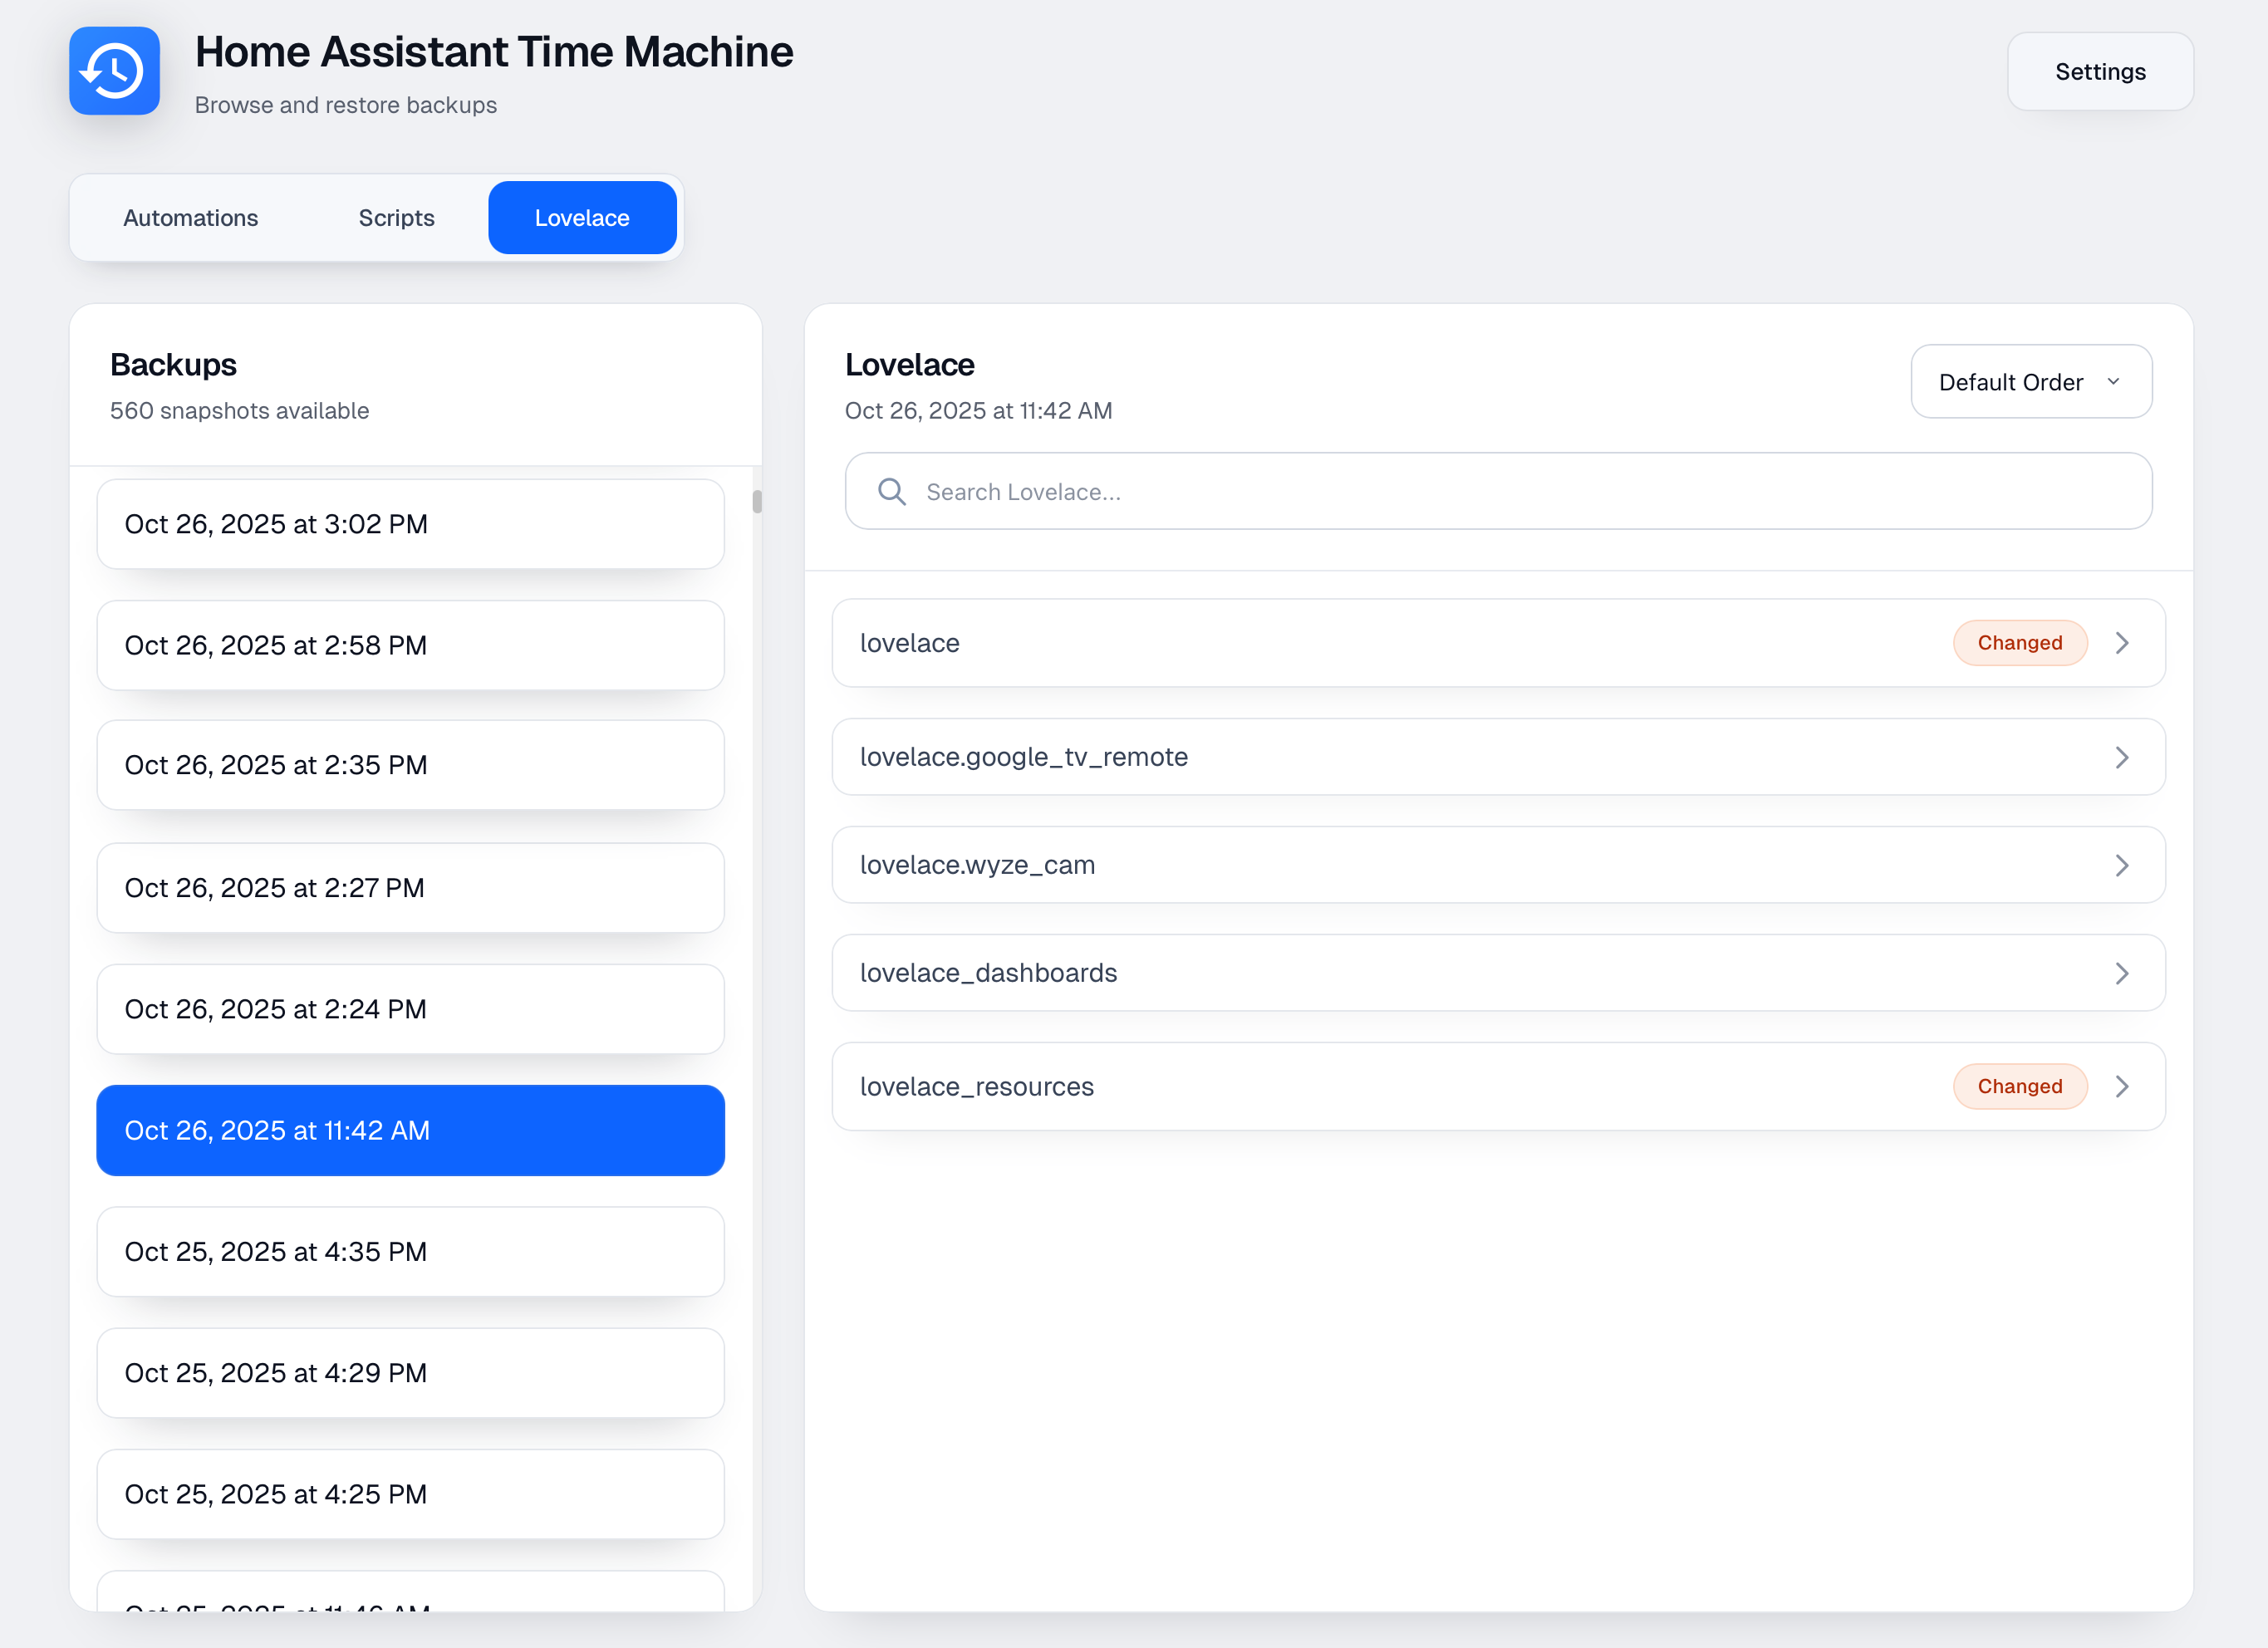
Task: Switch to the Automations tab
Action: pos(190,218)
